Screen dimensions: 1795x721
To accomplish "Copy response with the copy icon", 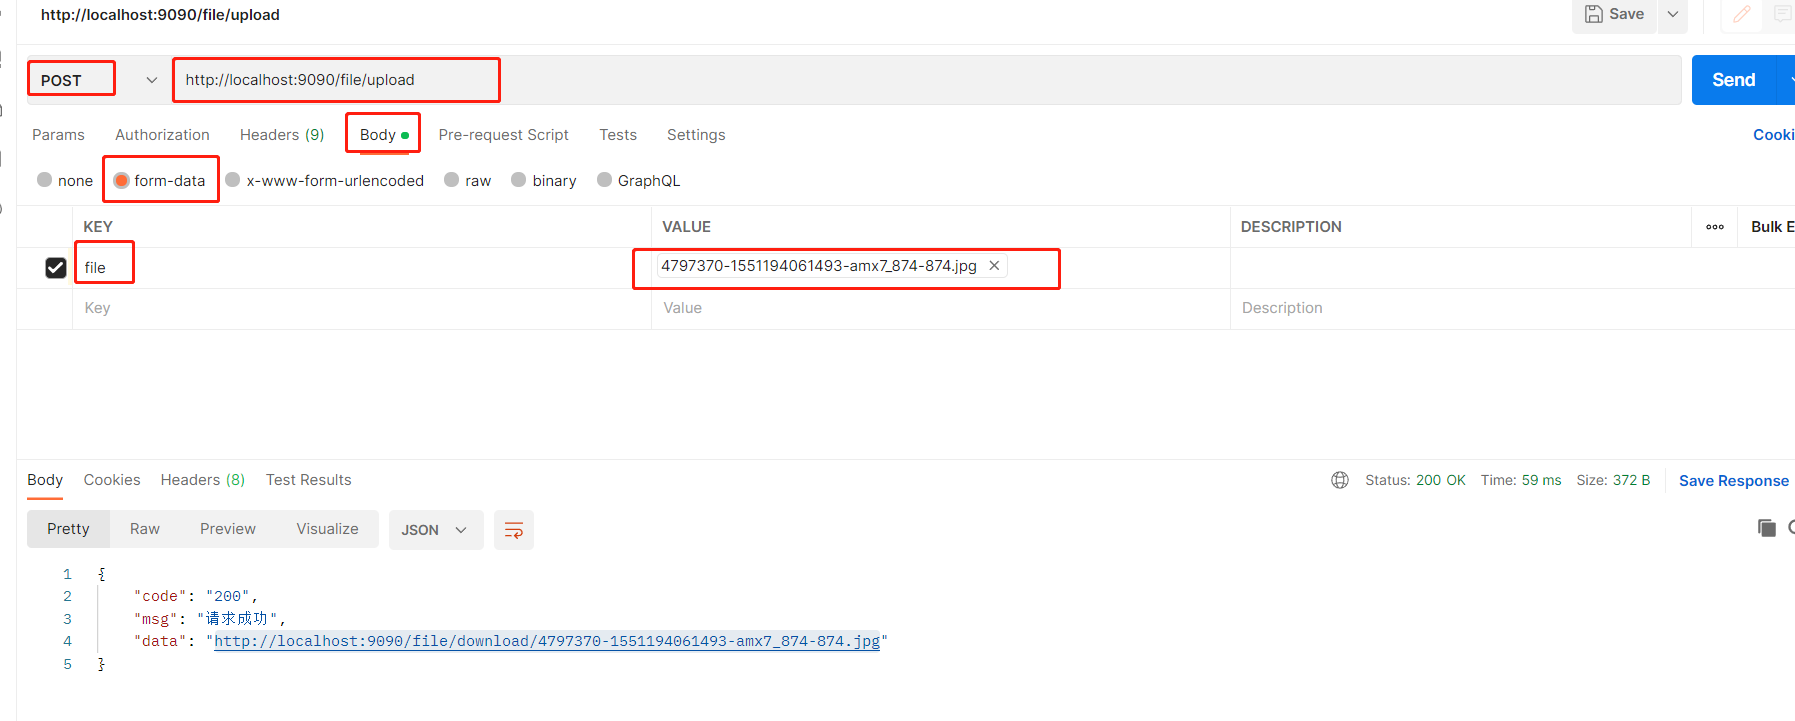I will pos(1767,527).
